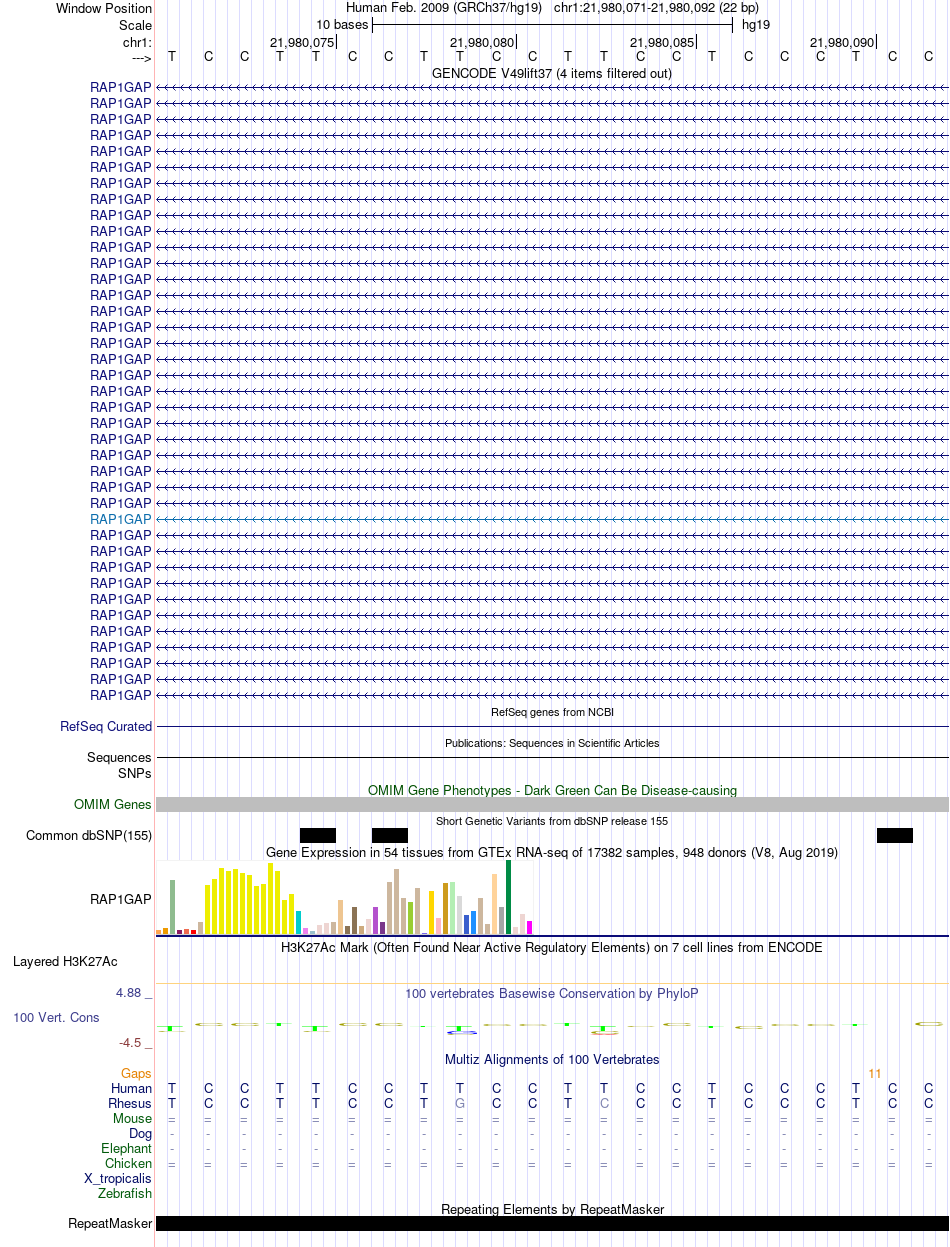This screenshot has height=1247, width=950.
Task: Click the 'RefSeq genes from NCBI' title
Action: point(552,712)
